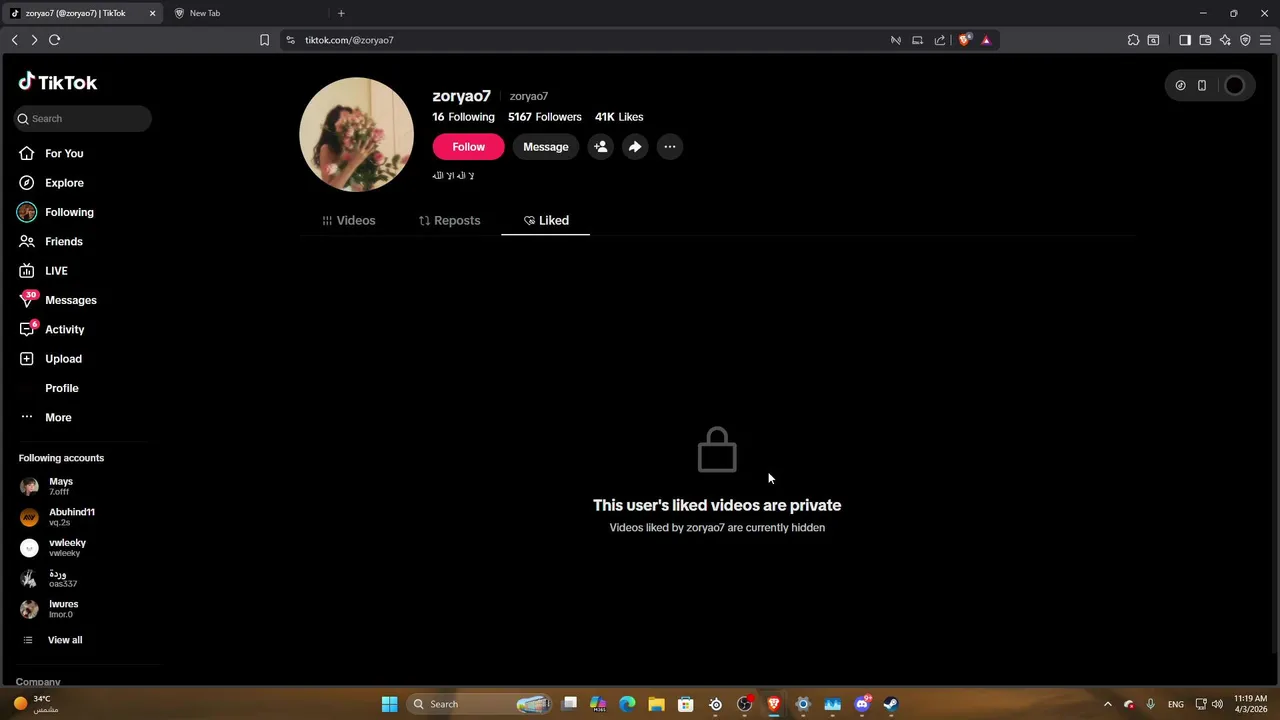Click the address bar URL
Viewport: 1280px width, 720px height.
pyautogui.click(x=349, y=40)
